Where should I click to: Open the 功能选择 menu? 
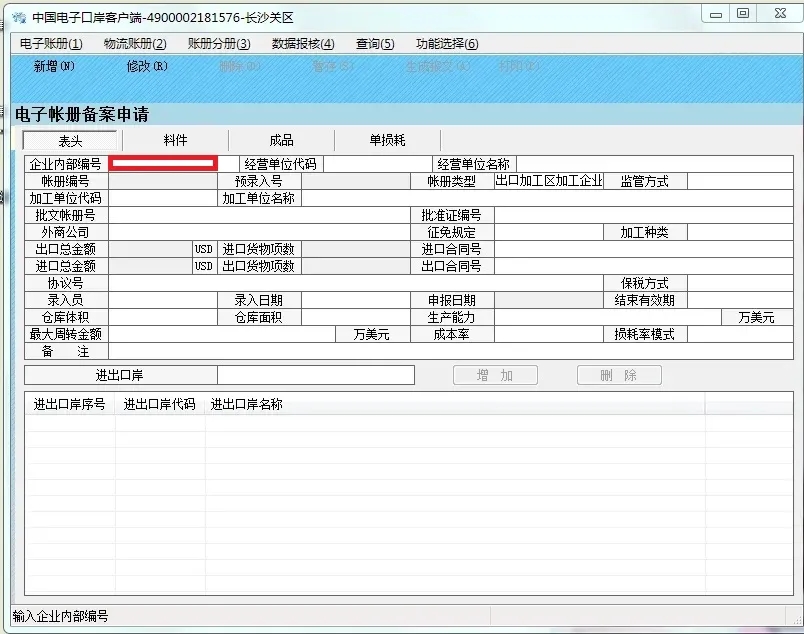(447, 44)
